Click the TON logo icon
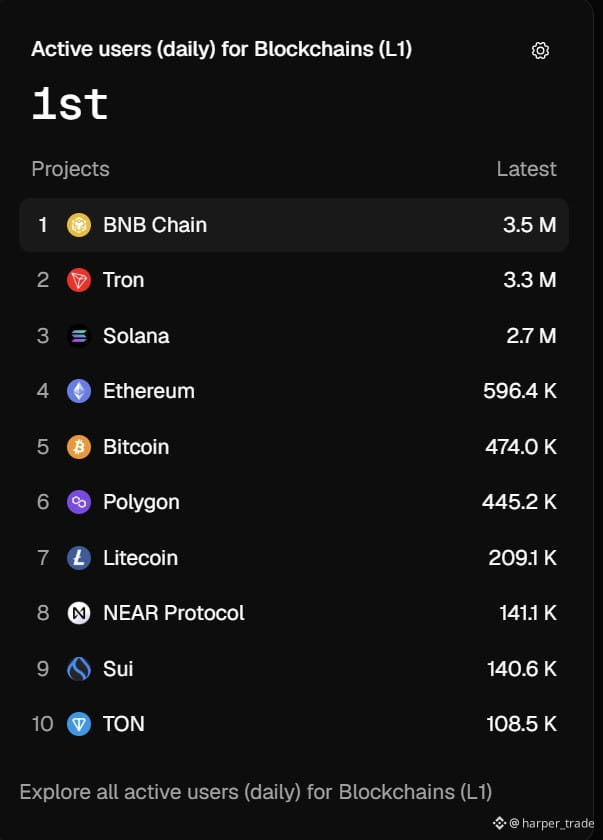Image resolution: width=603 pixels, height=840 pixels. 79,724
